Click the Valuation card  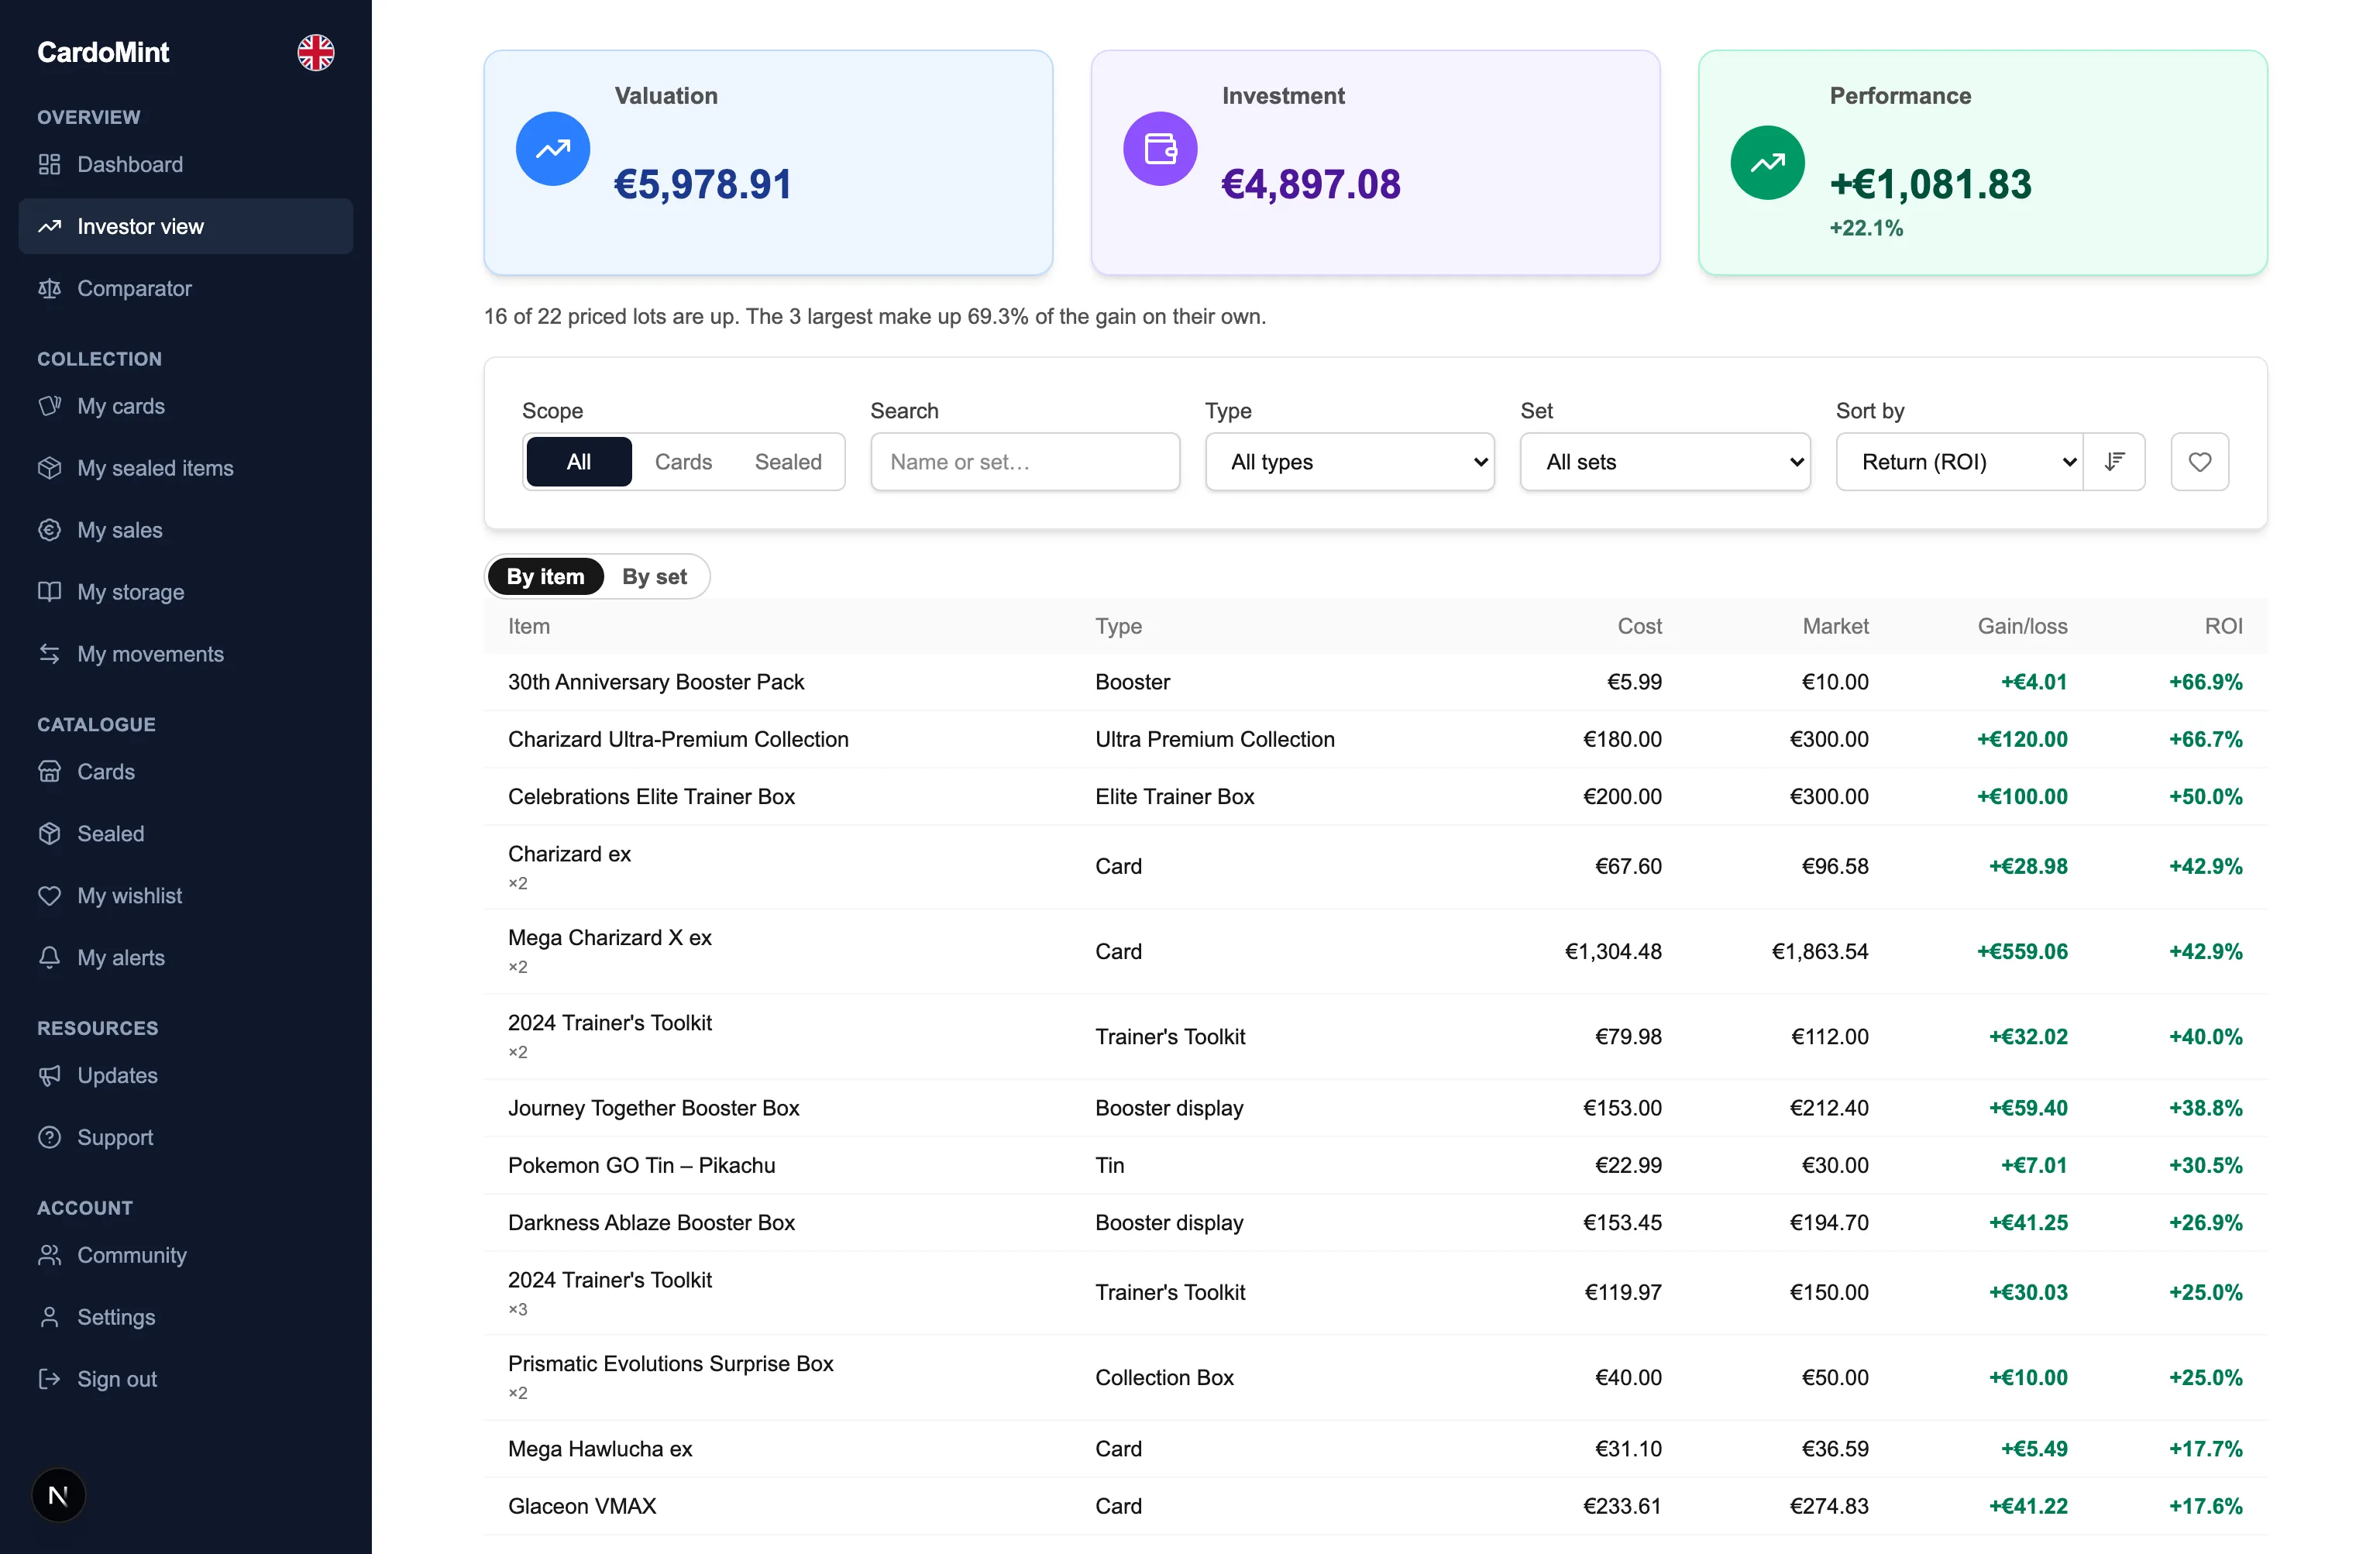(768, 163)
